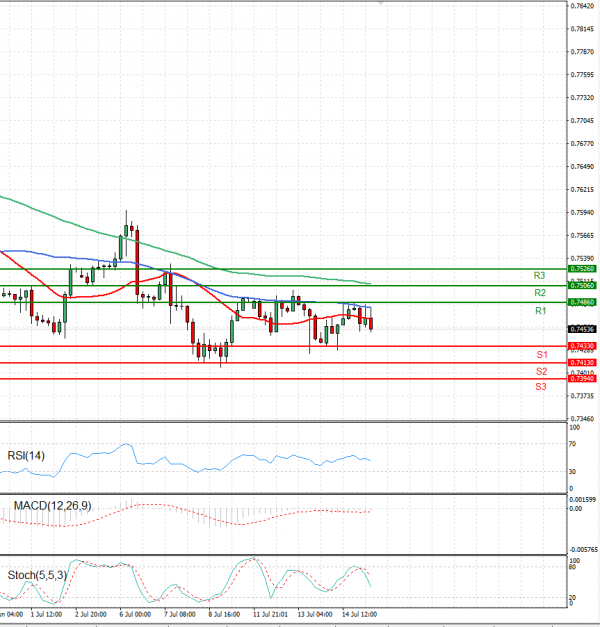The image size is (600, 627).
Task: Click the R2 resistance label
Action: pos(540,293)
